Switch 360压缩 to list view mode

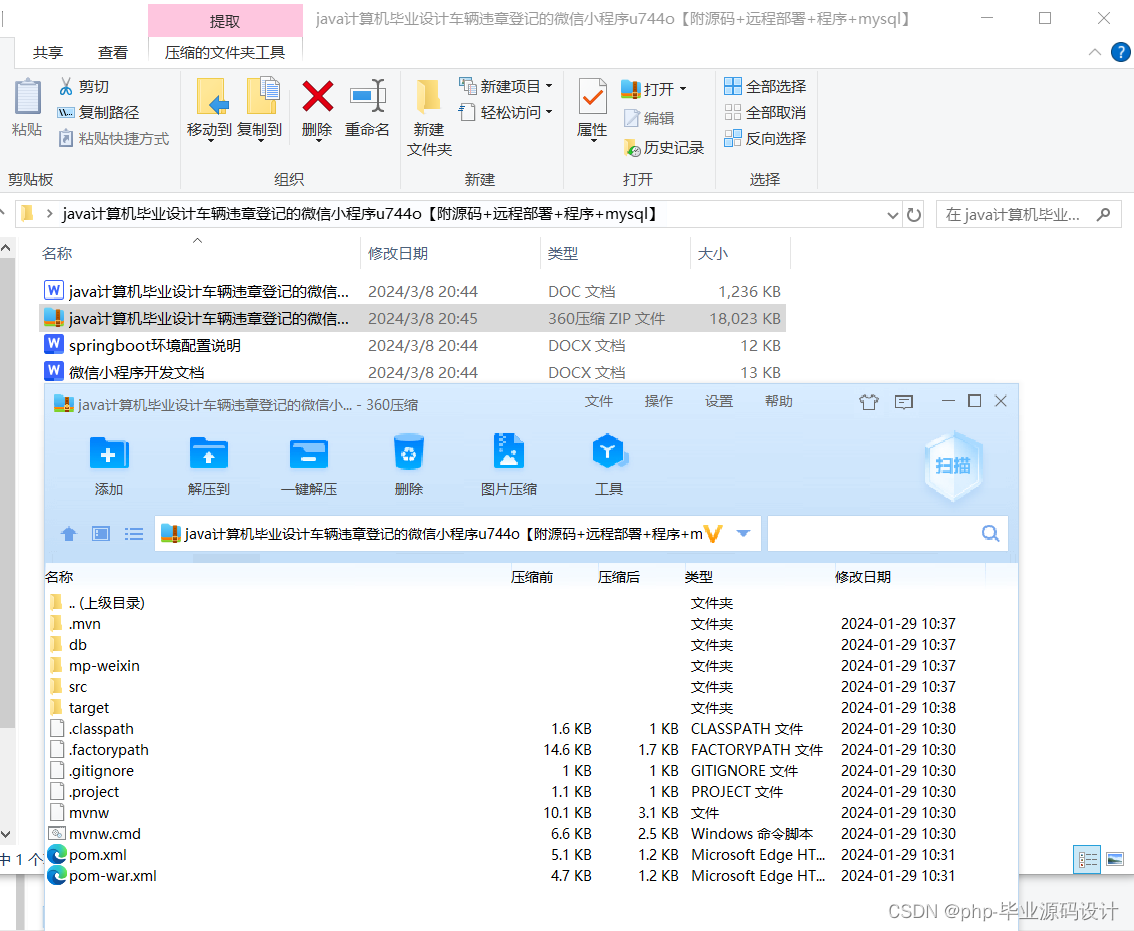coord(134,533)
